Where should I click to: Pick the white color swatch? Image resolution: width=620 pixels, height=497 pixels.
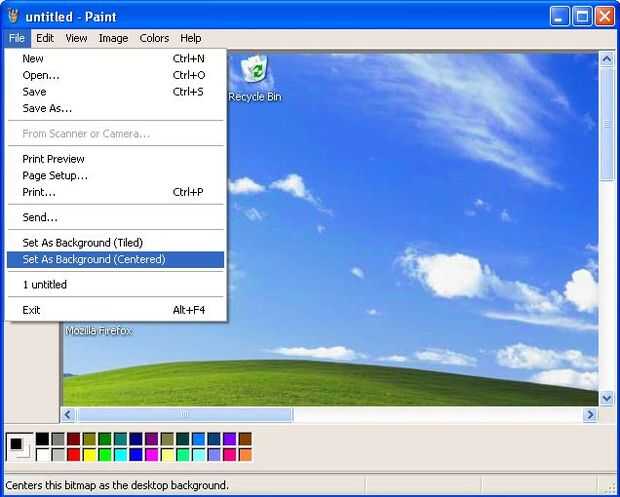click(42, 455)
